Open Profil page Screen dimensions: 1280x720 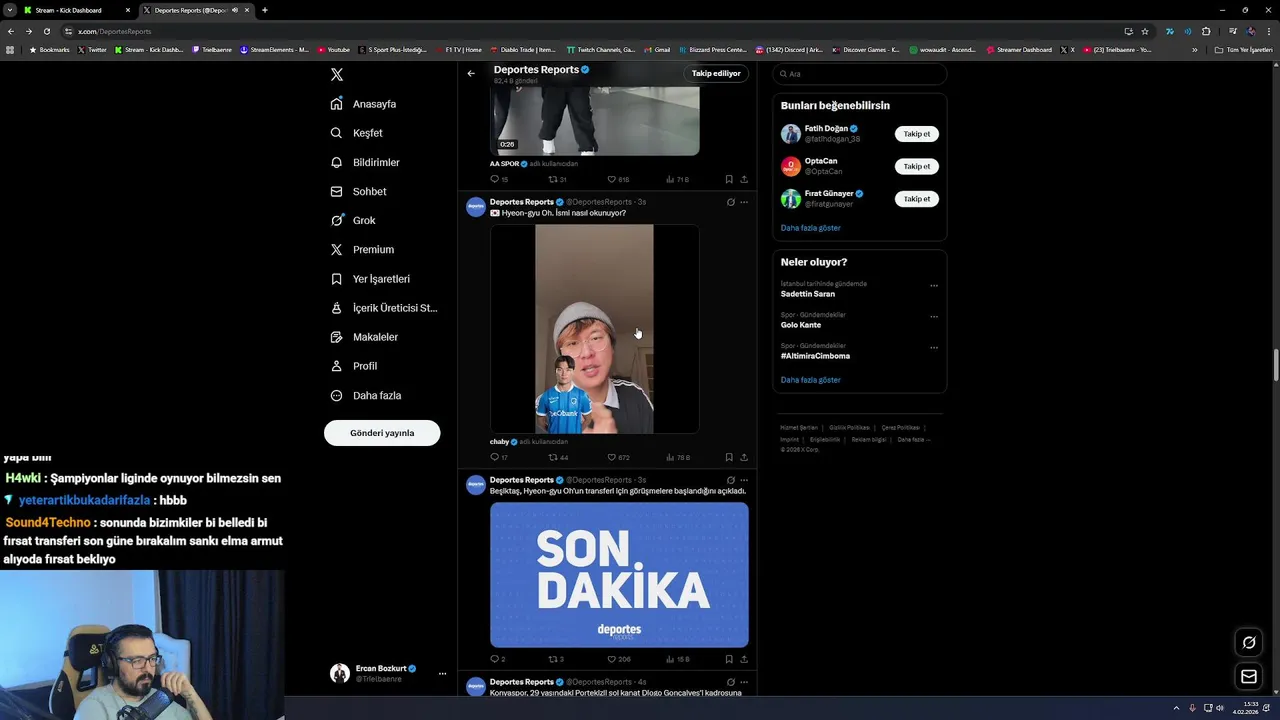(x=354, y=366)
